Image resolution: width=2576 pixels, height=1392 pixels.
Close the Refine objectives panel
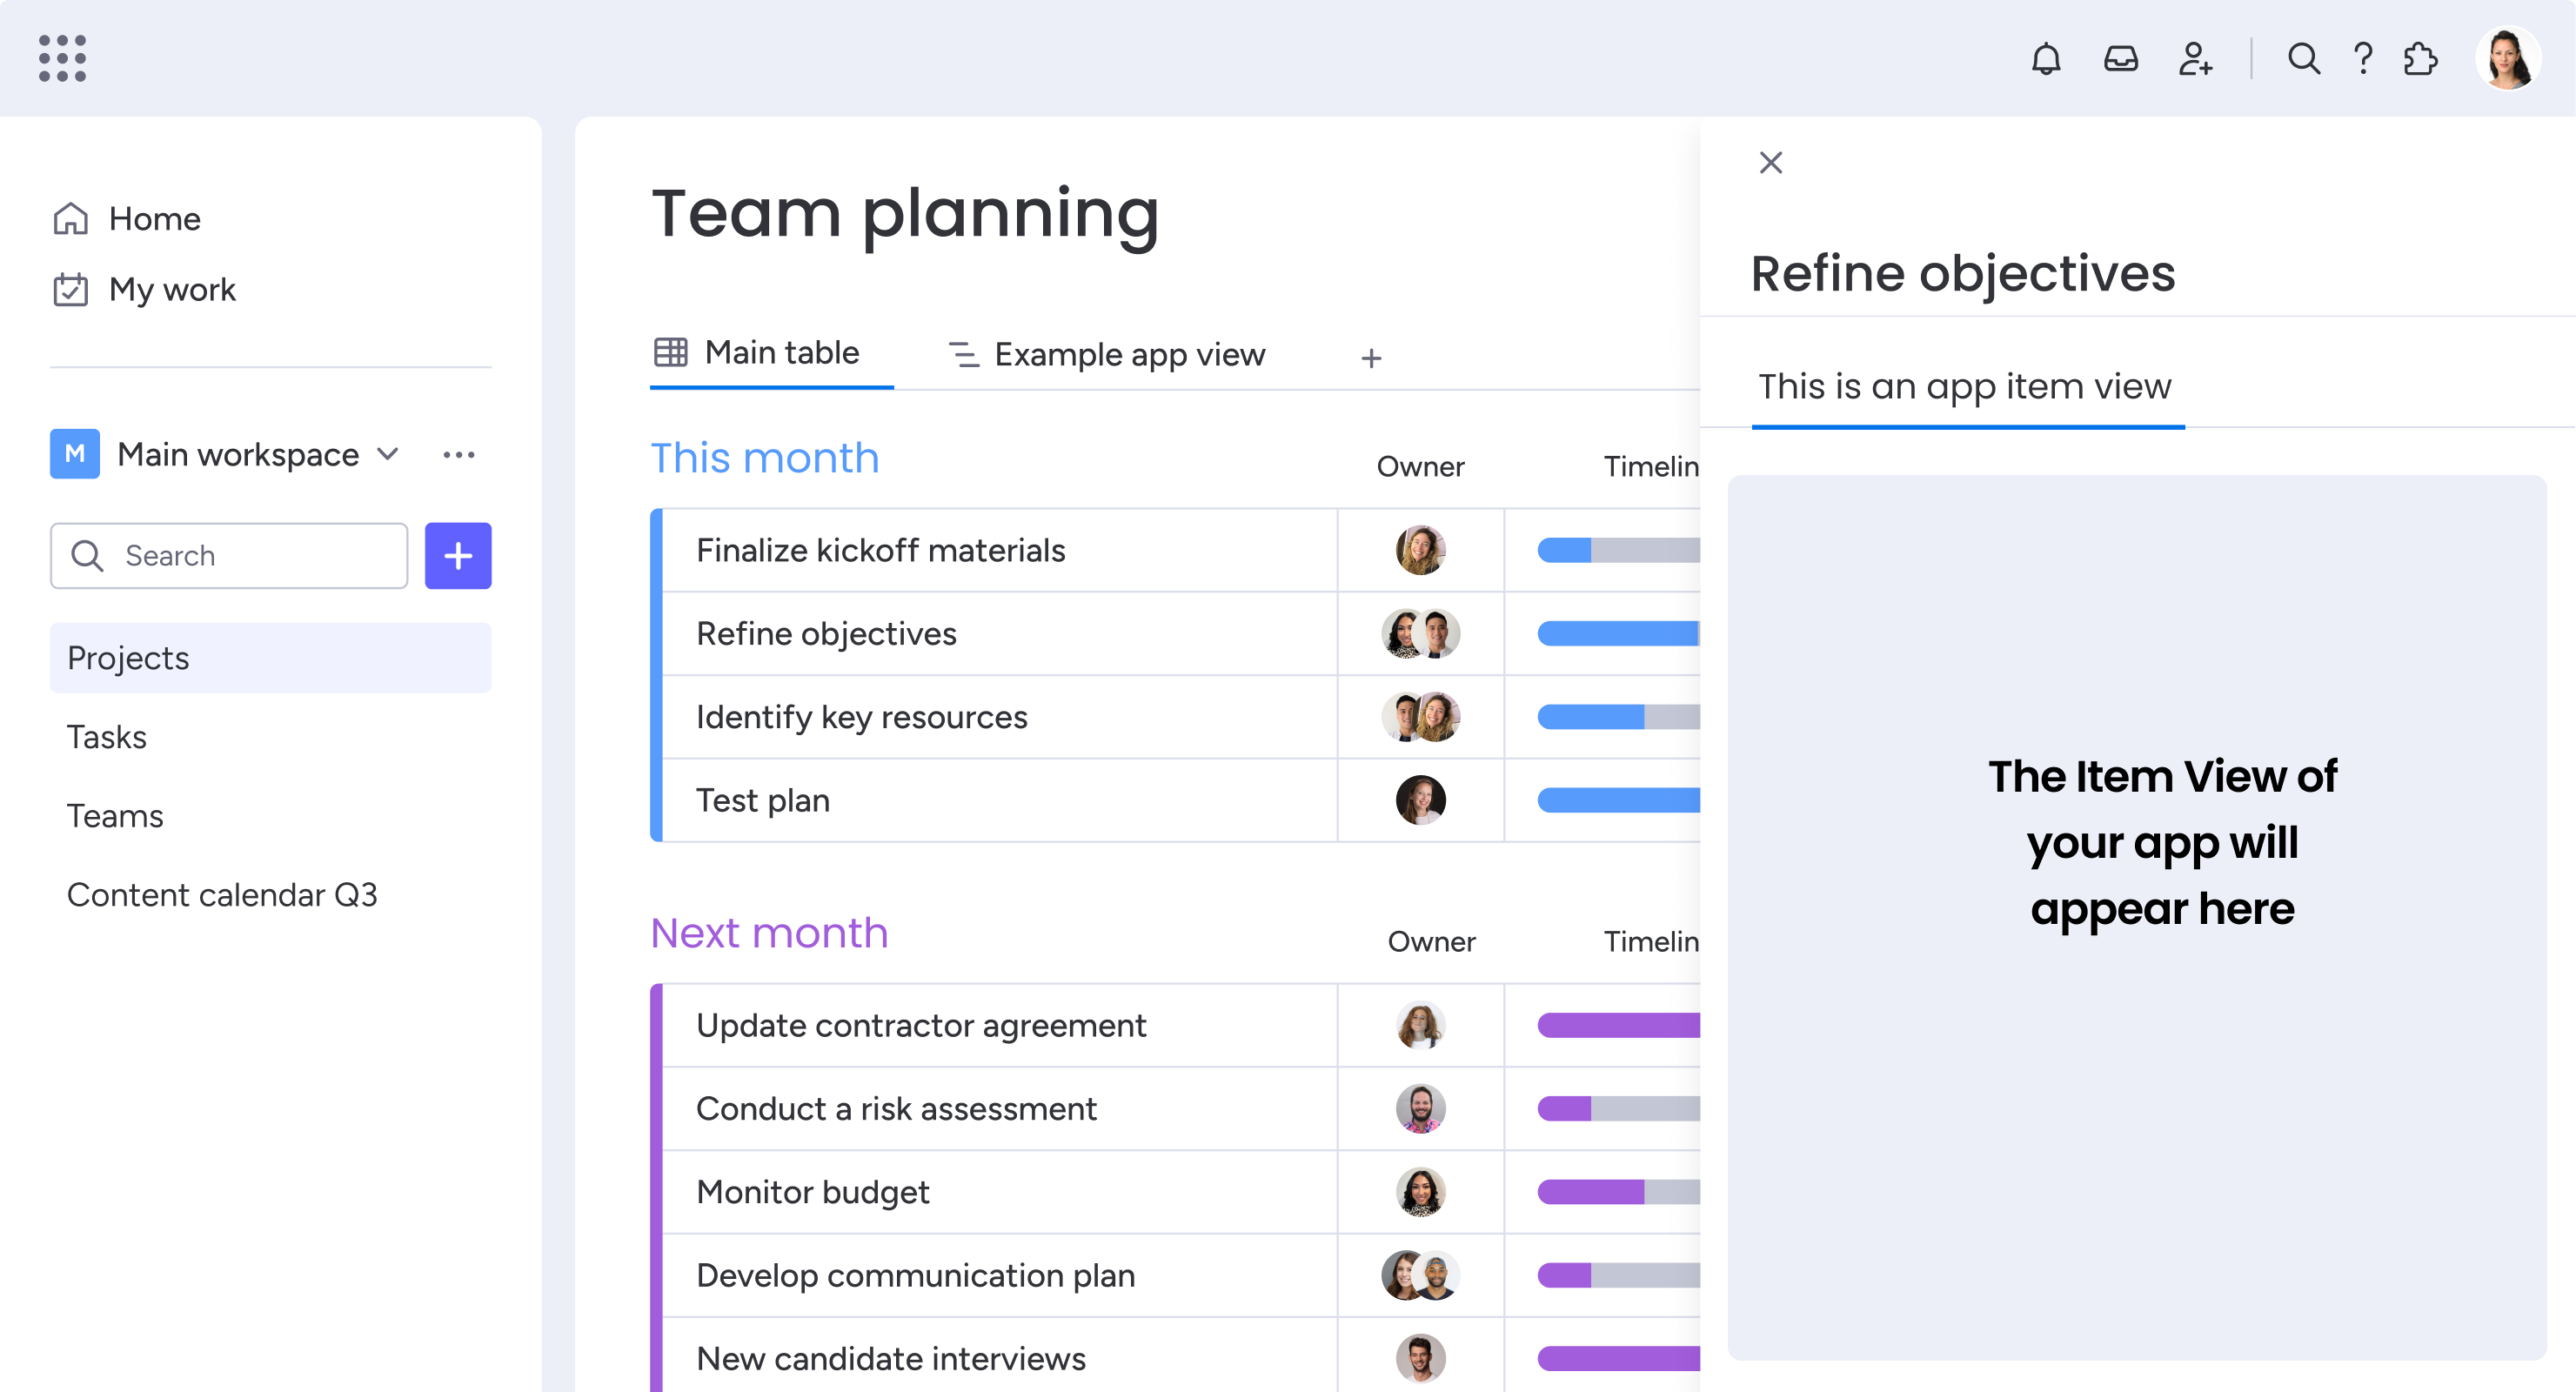point(1770,162)
